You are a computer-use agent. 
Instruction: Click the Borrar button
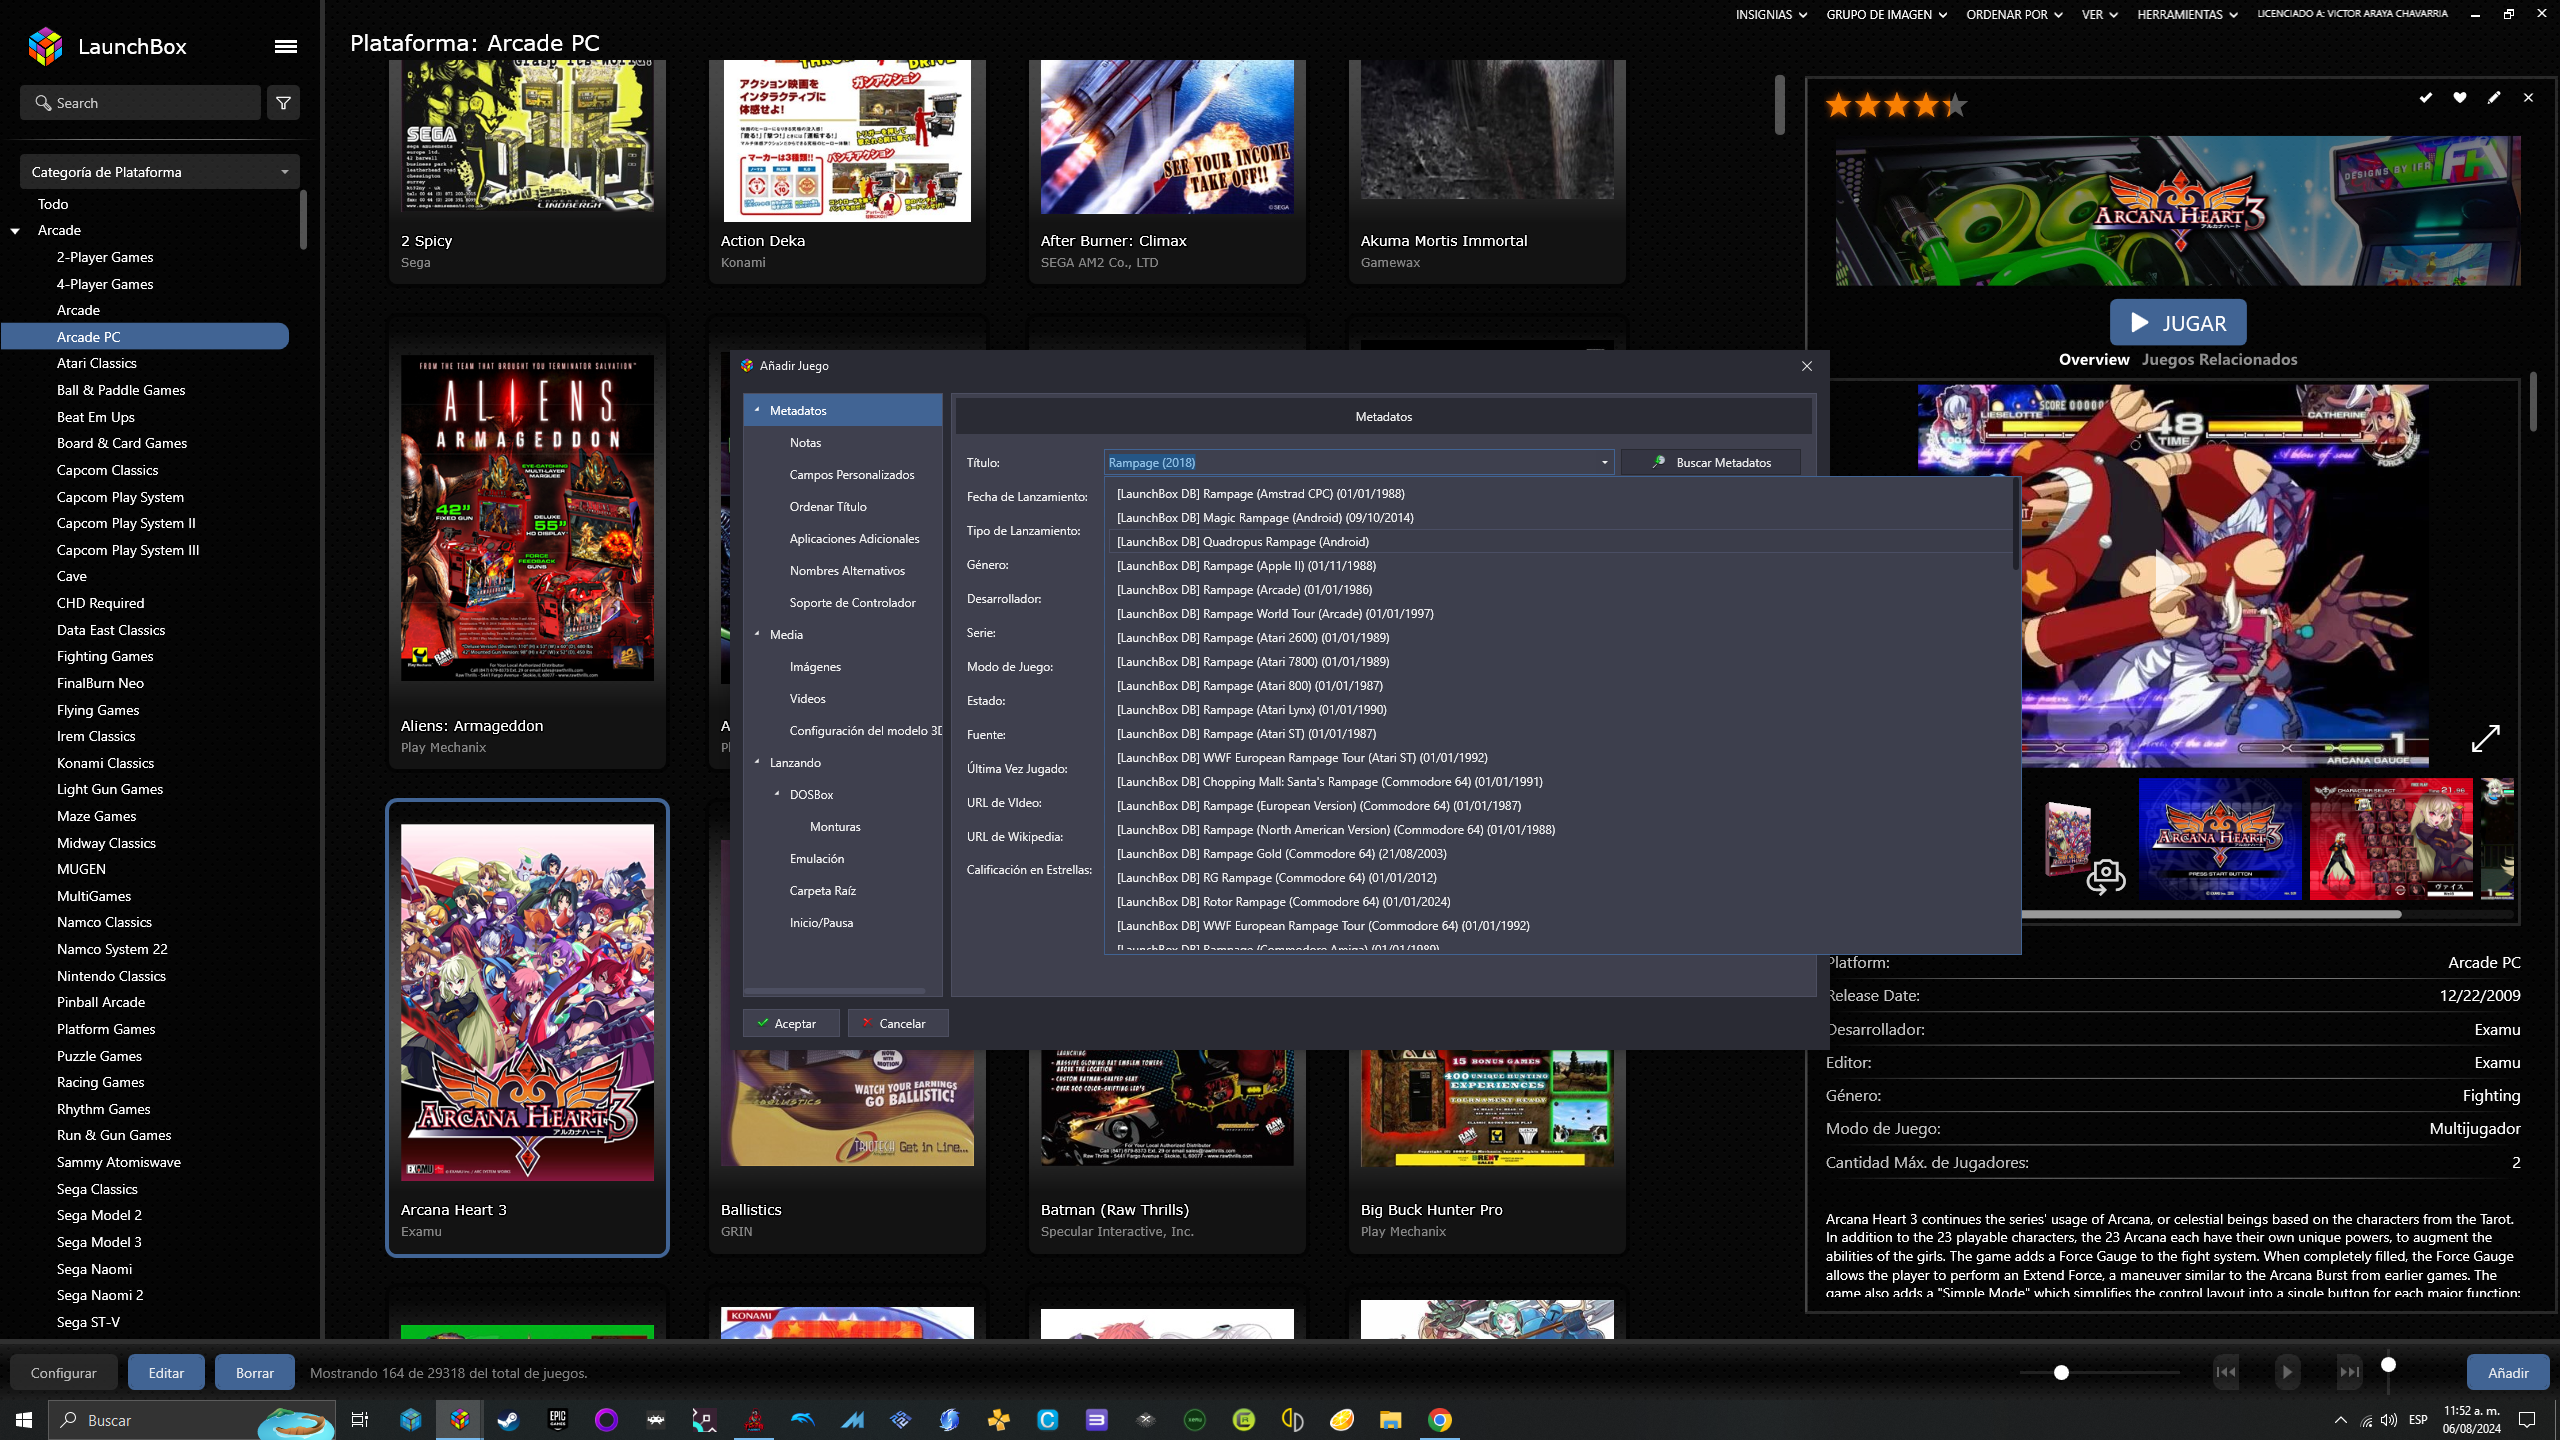[255, 1373]
